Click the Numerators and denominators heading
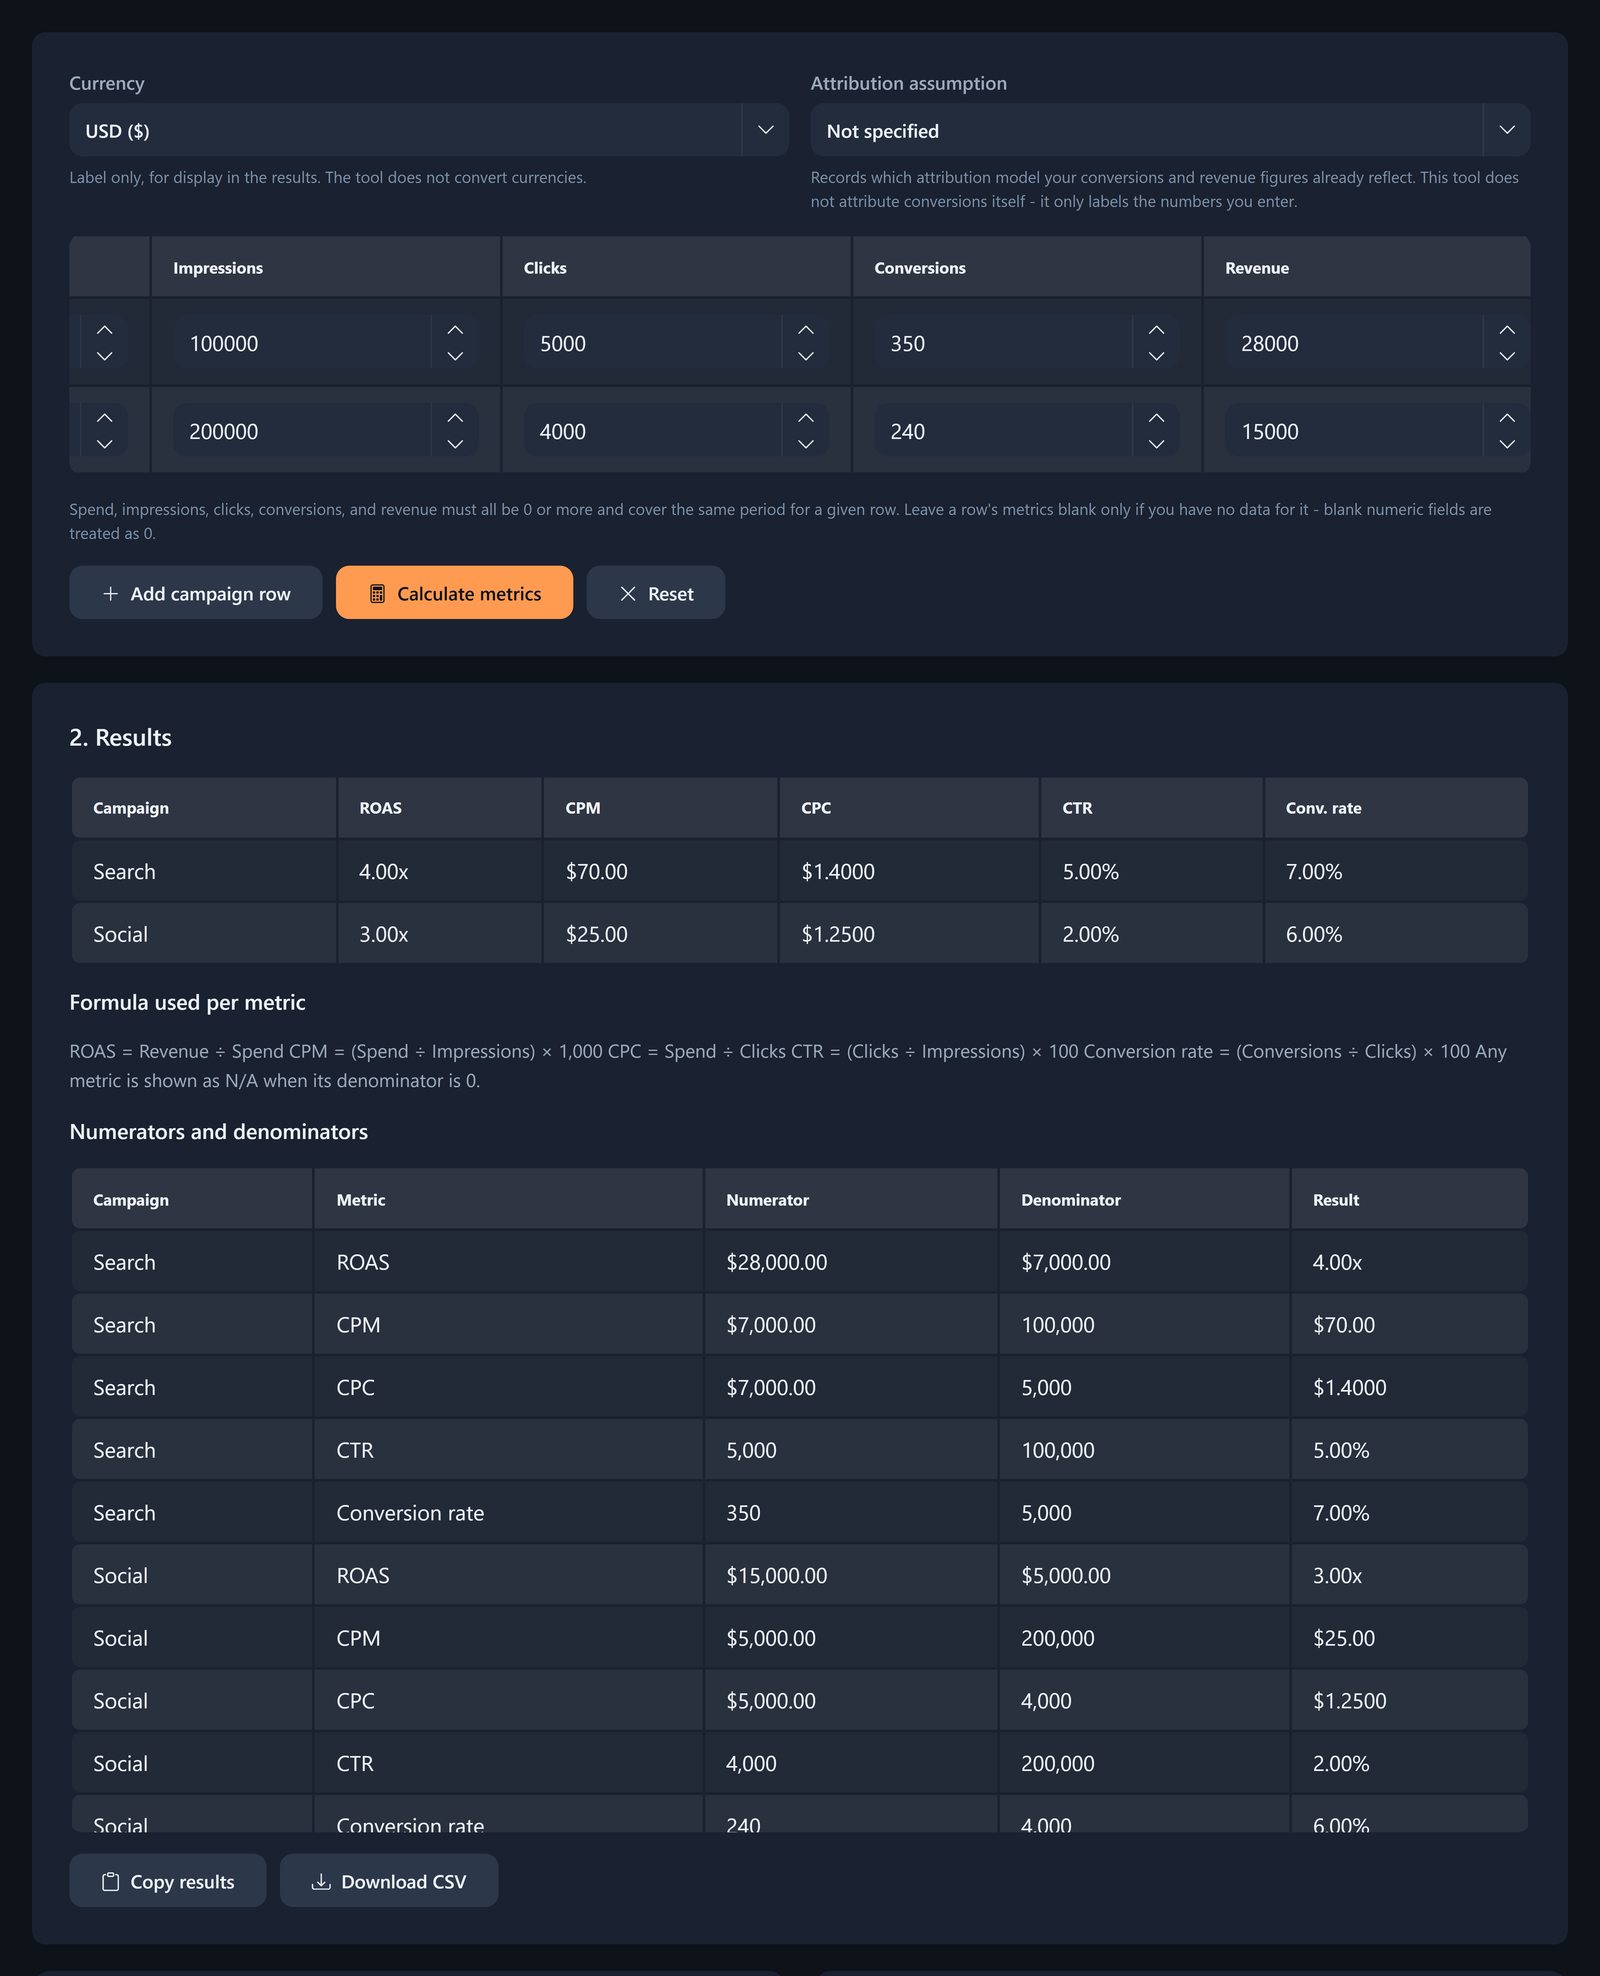Image resolution: width=1600 pixels, height=1976 pixels. click(218, 1131)
